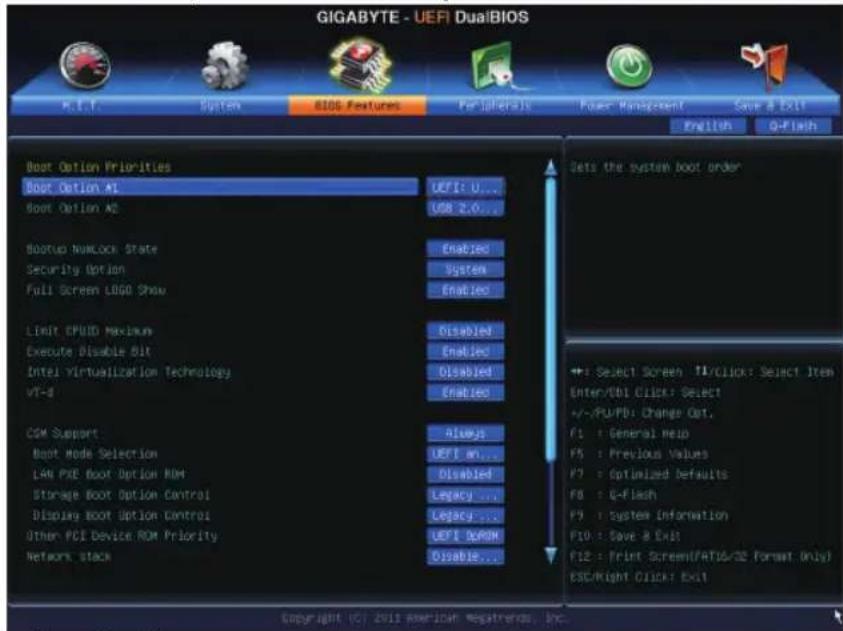The height and width of the screenshot is (631, 843).
Task: Click the Save & Exit door icon
Action: click(764, 66)
